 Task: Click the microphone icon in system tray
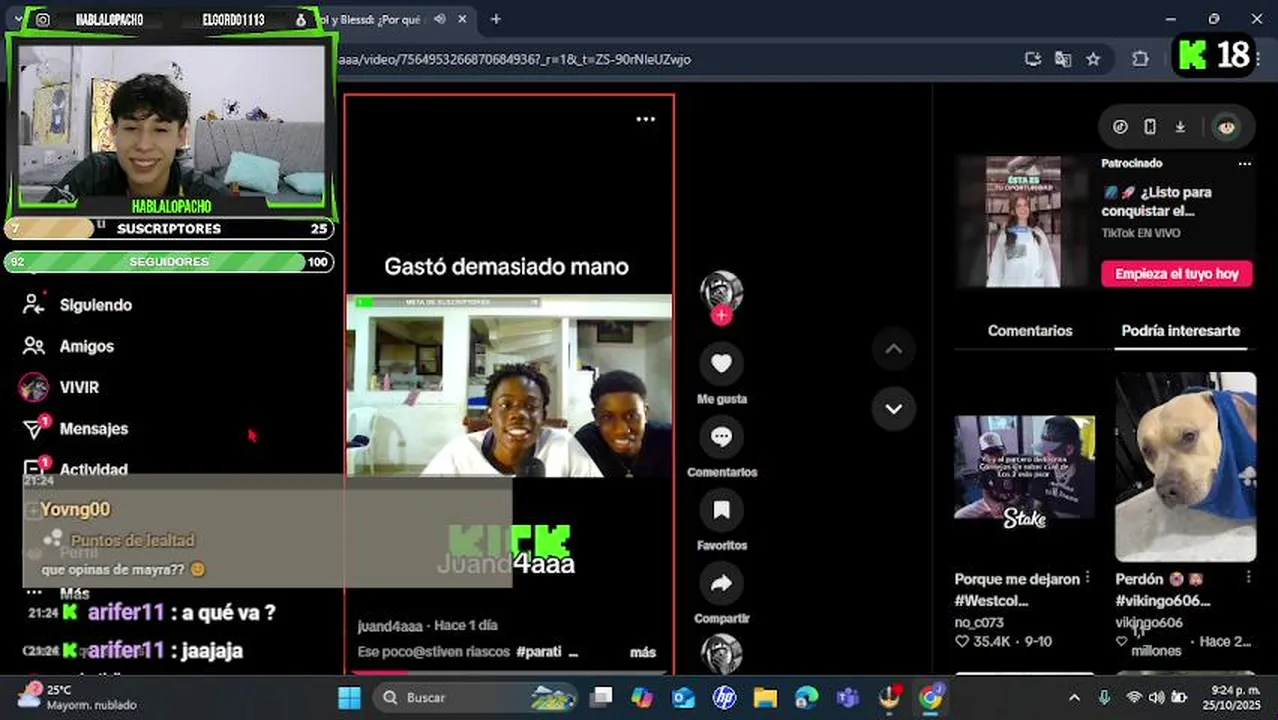click(x=1104, y=697)
